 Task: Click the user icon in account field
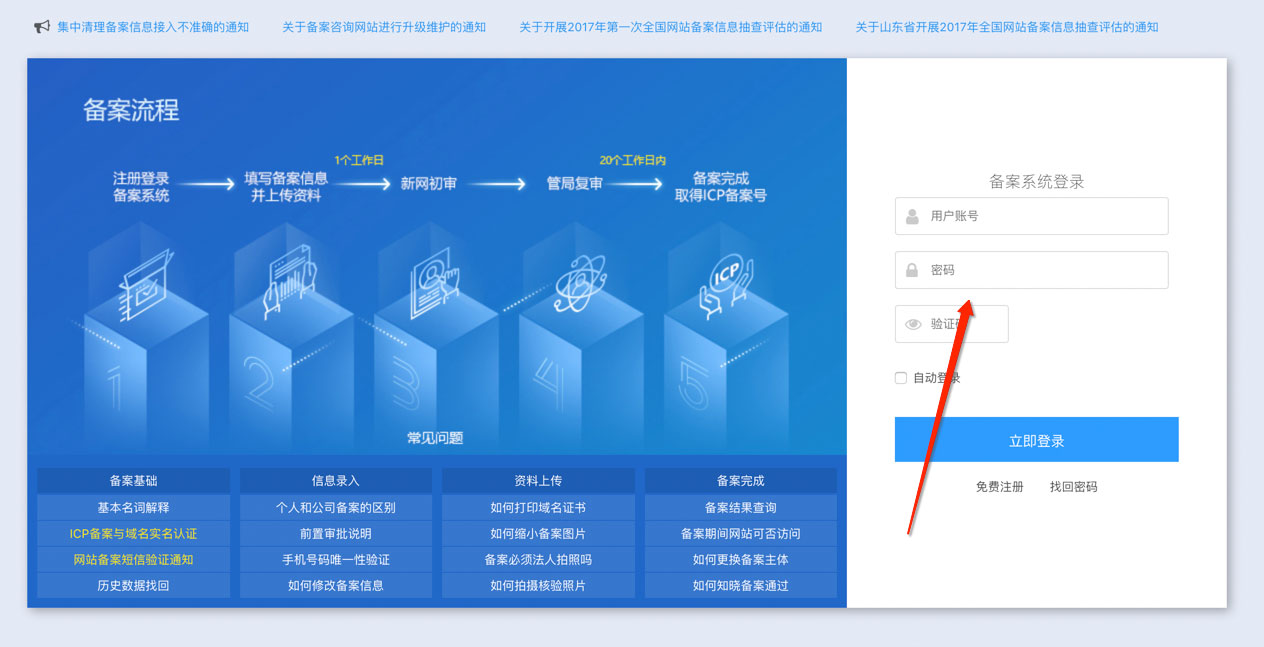[x=912, y=216]
